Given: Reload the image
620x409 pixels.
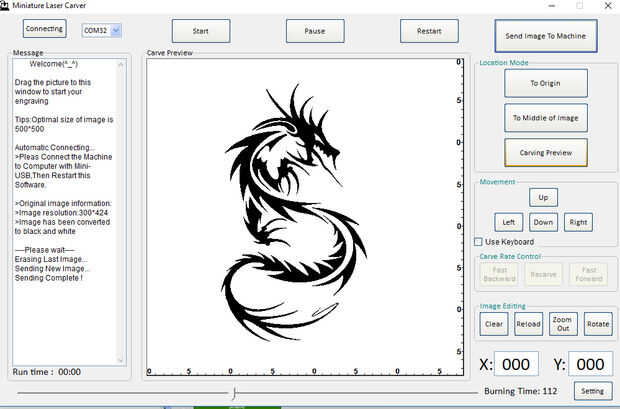Looking at the screenshot, I should click(528, 324).
